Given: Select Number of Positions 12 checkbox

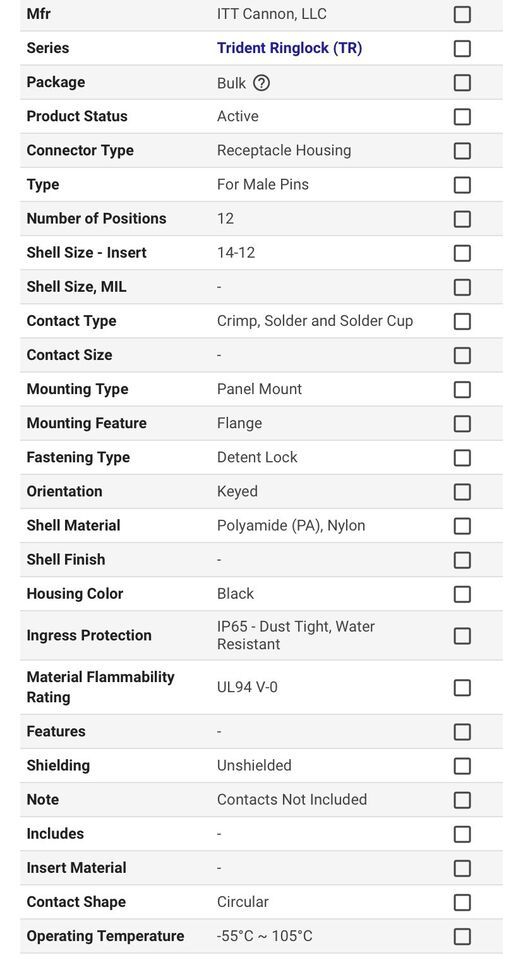Looking at the screenshot, I should (x=462, y=219).
